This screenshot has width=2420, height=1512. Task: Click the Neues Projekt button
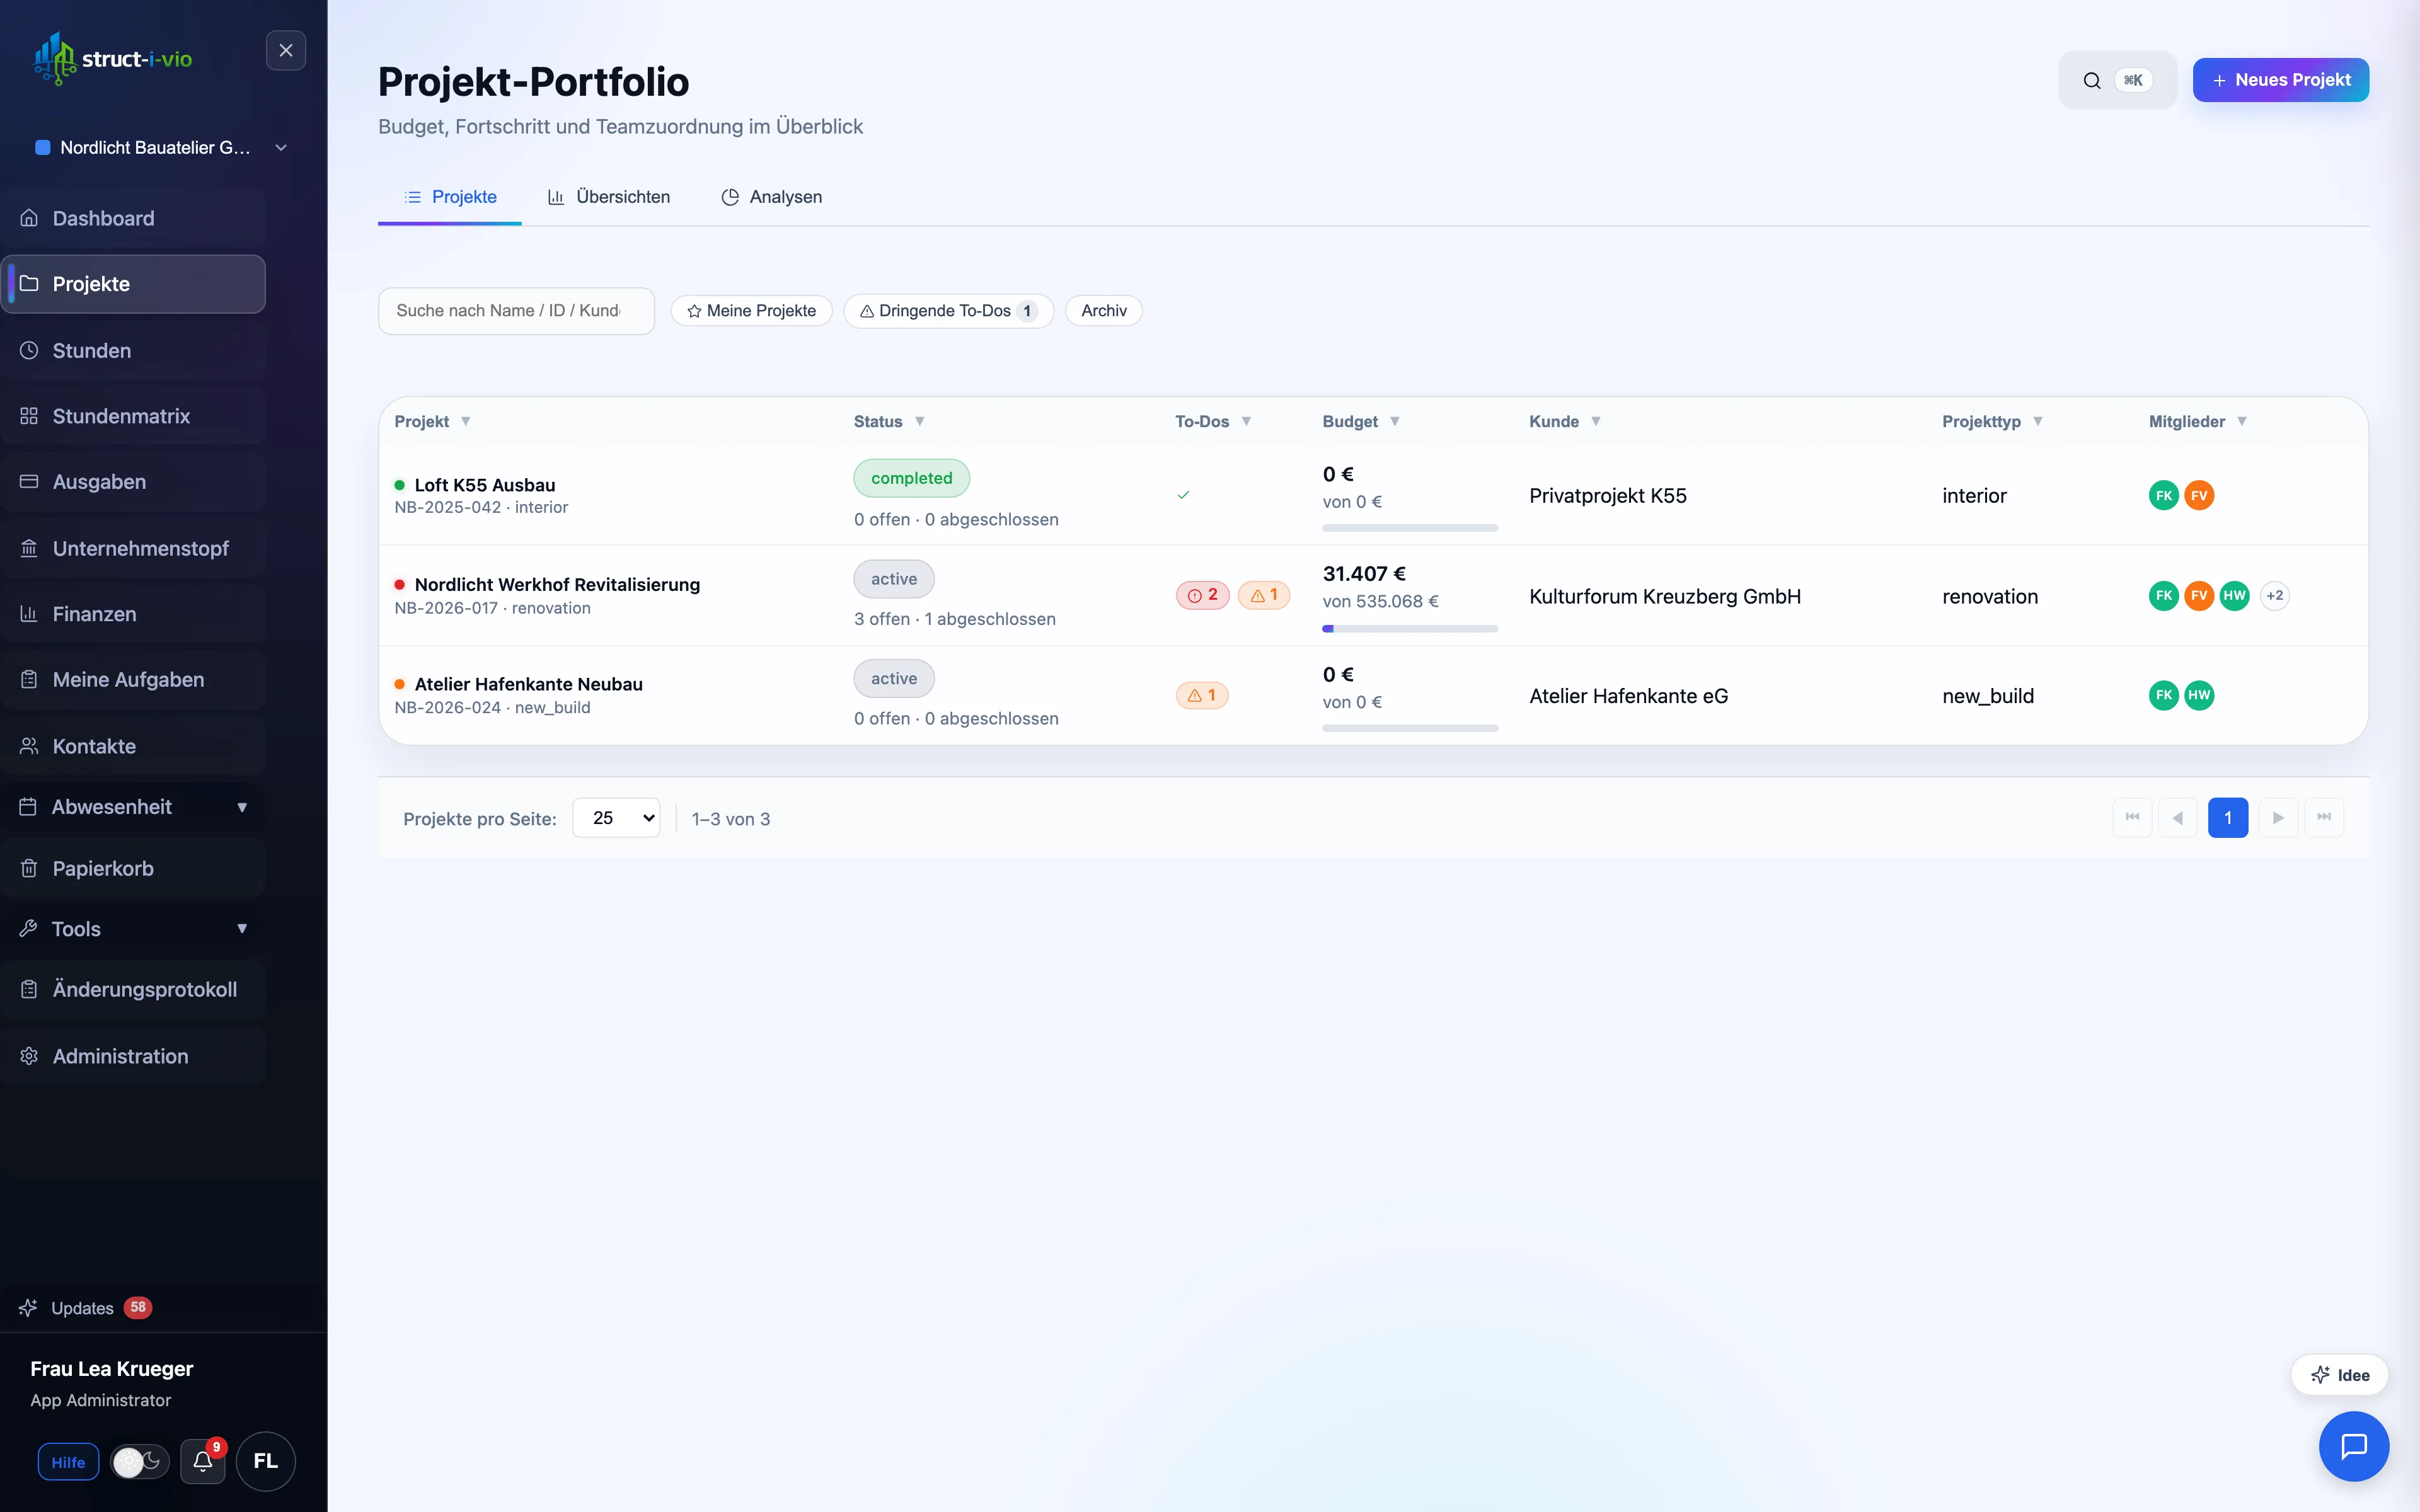pyautogui.click(x=2280, y=80)
